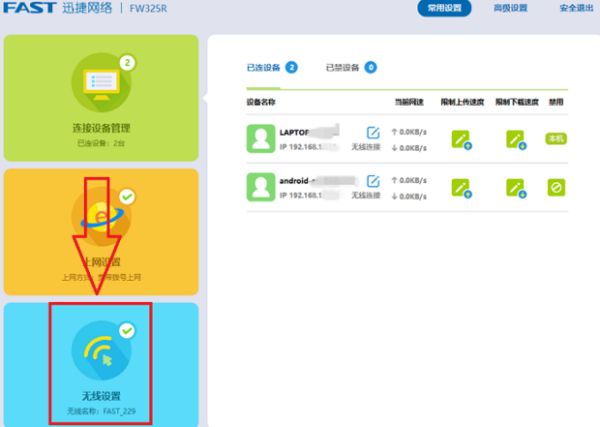Open the 上网设置 internet card

(101, 232)
